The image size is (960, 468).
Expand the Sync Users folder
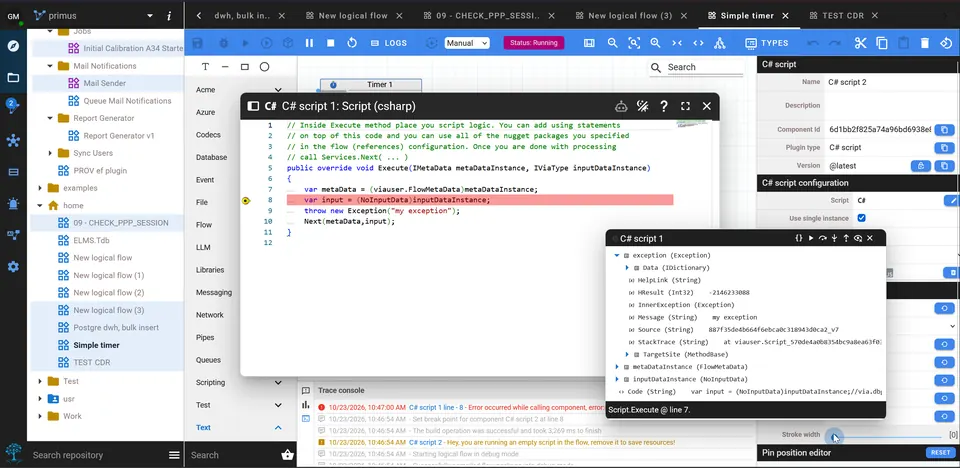pyautogui.click(x=50, y=153)
